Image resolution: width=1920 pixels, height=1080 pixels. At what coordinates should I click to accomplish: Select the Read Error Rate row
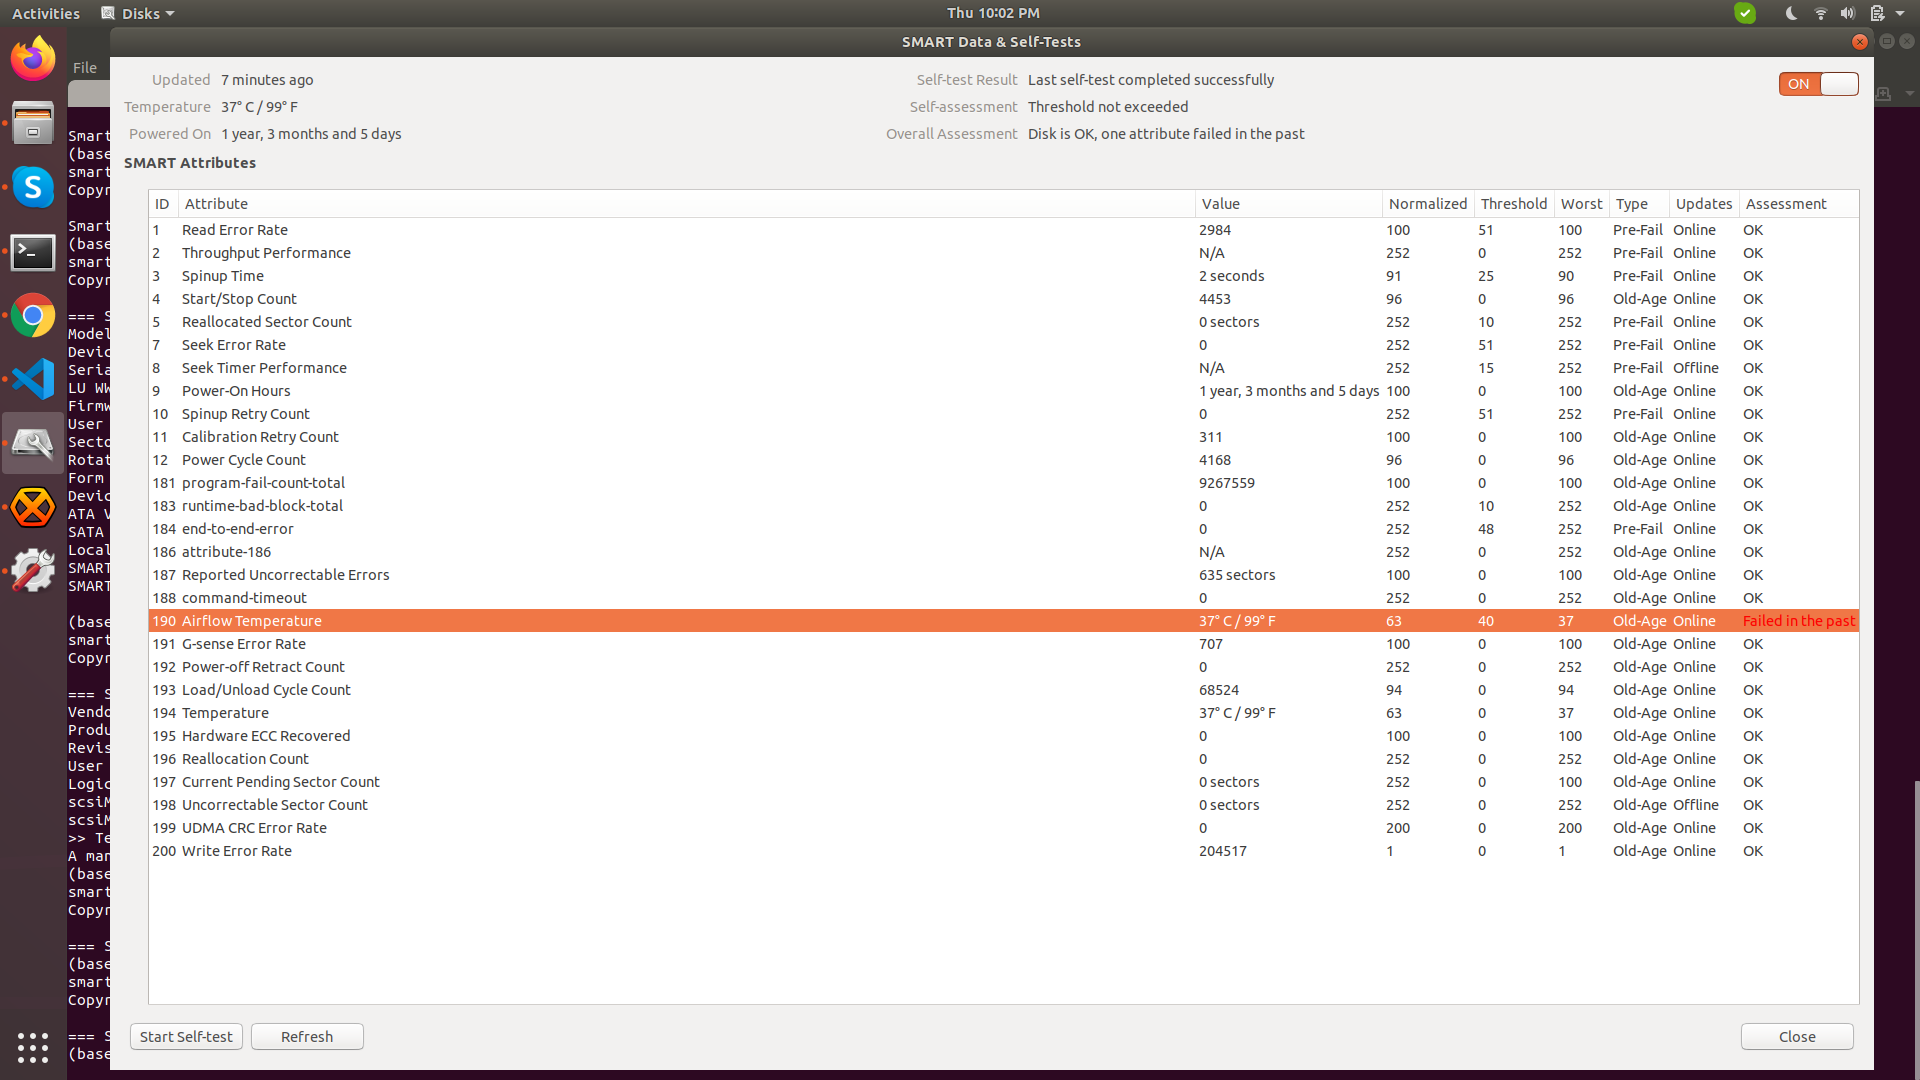[x=1004, y=230]
